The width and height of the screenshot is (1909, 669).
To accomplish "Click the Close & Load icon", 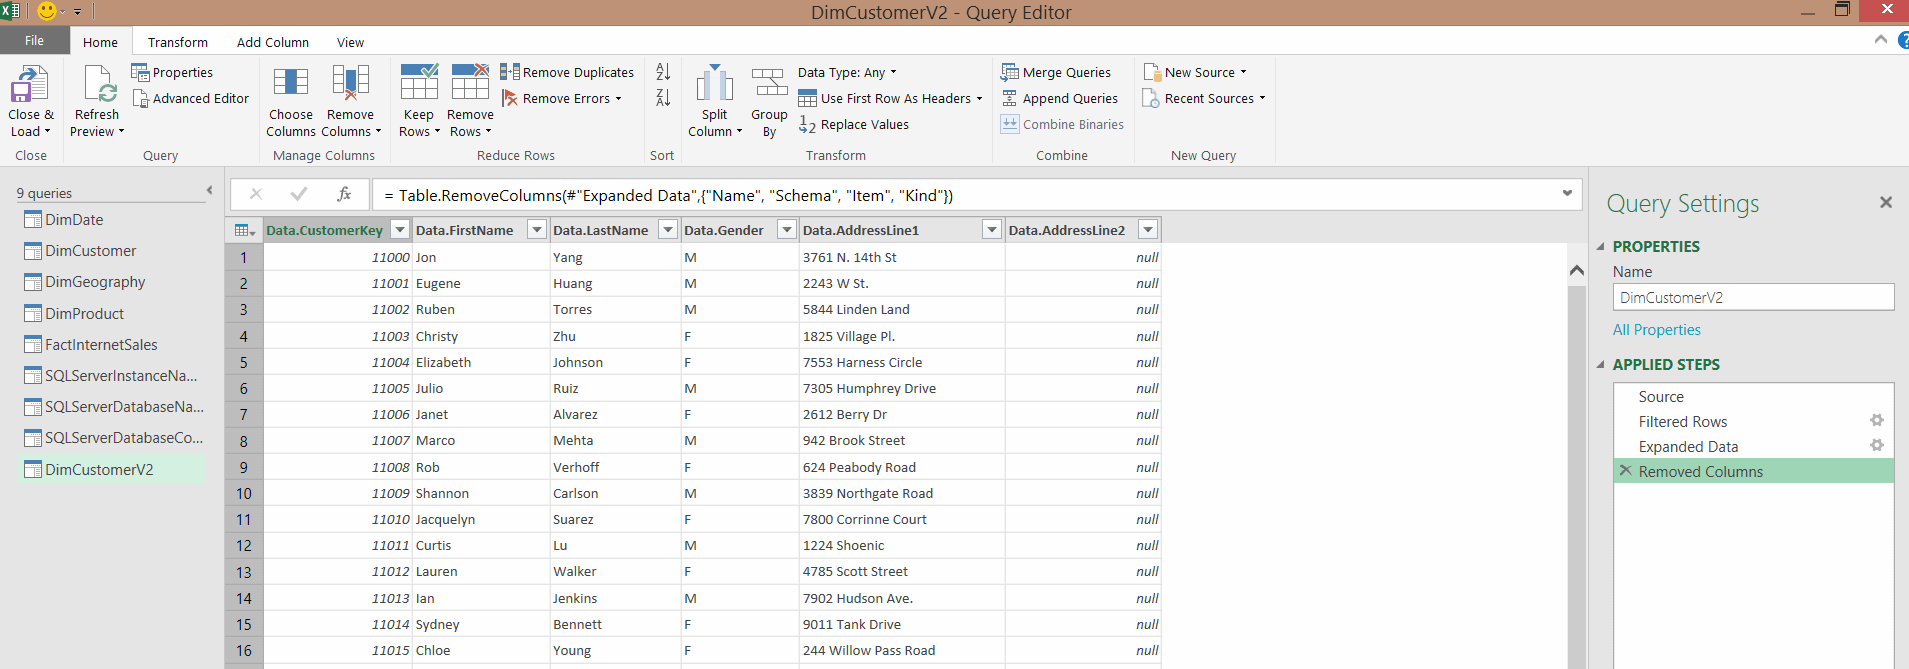I will click(30, 85).
